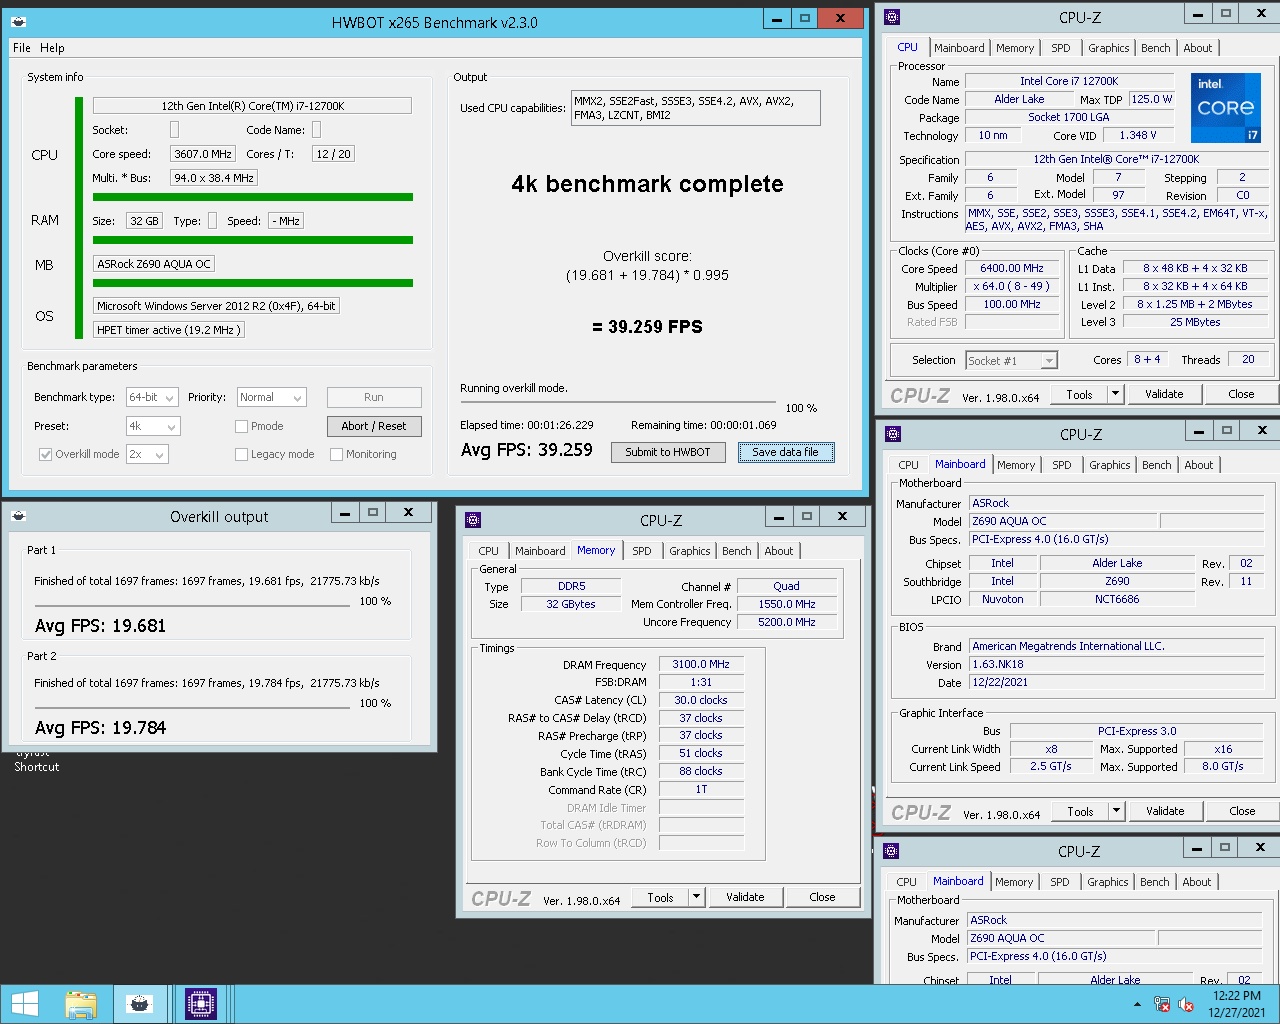Click the Abort / Reset button
This screenshot has width=1280, height=1024.
click(x=374, y=426)
